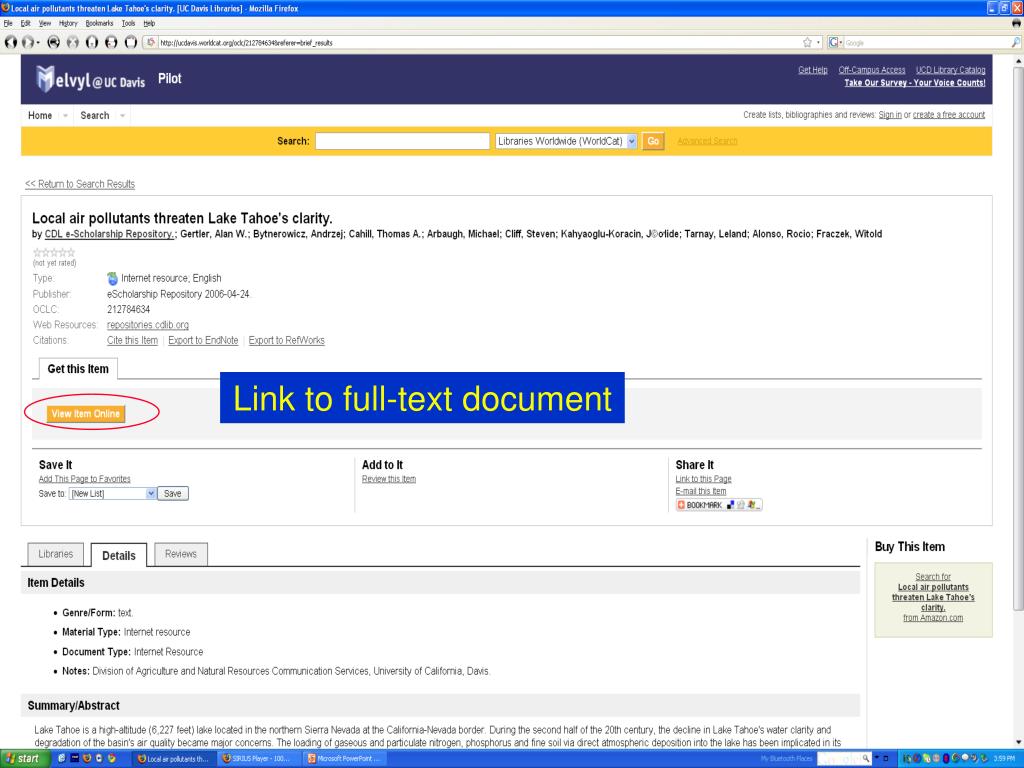Click Cite this Item link
The image size is (1024, 768).
pos(133,340)
